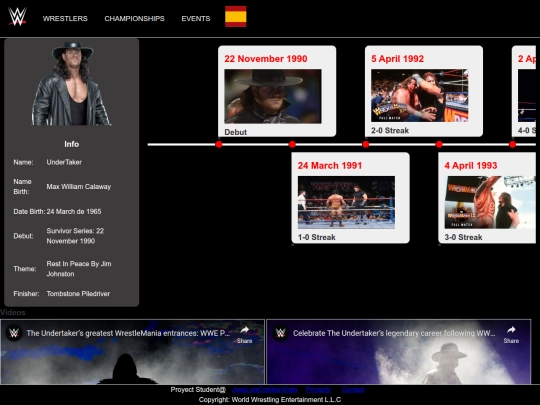Viewport: 540px width, 405px height.
Task: Click the 'Videos' section heading
Action: (x=13, y=312)
